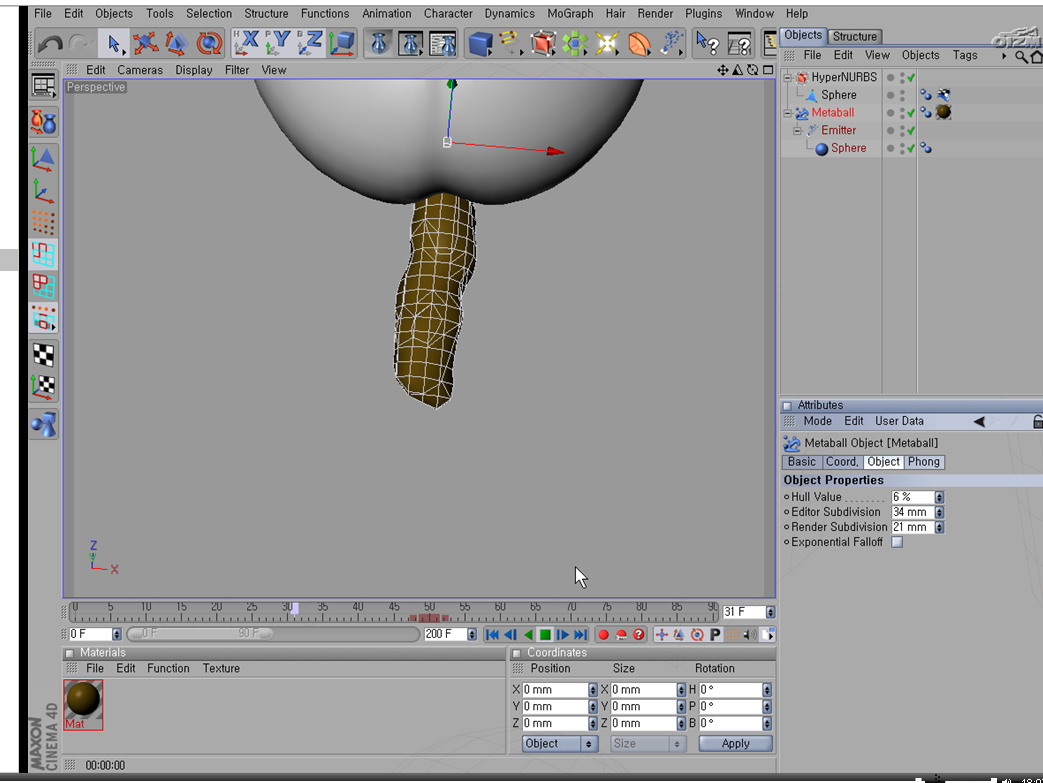
Task: Switch to the Structure tab
Action: (855, 37)
